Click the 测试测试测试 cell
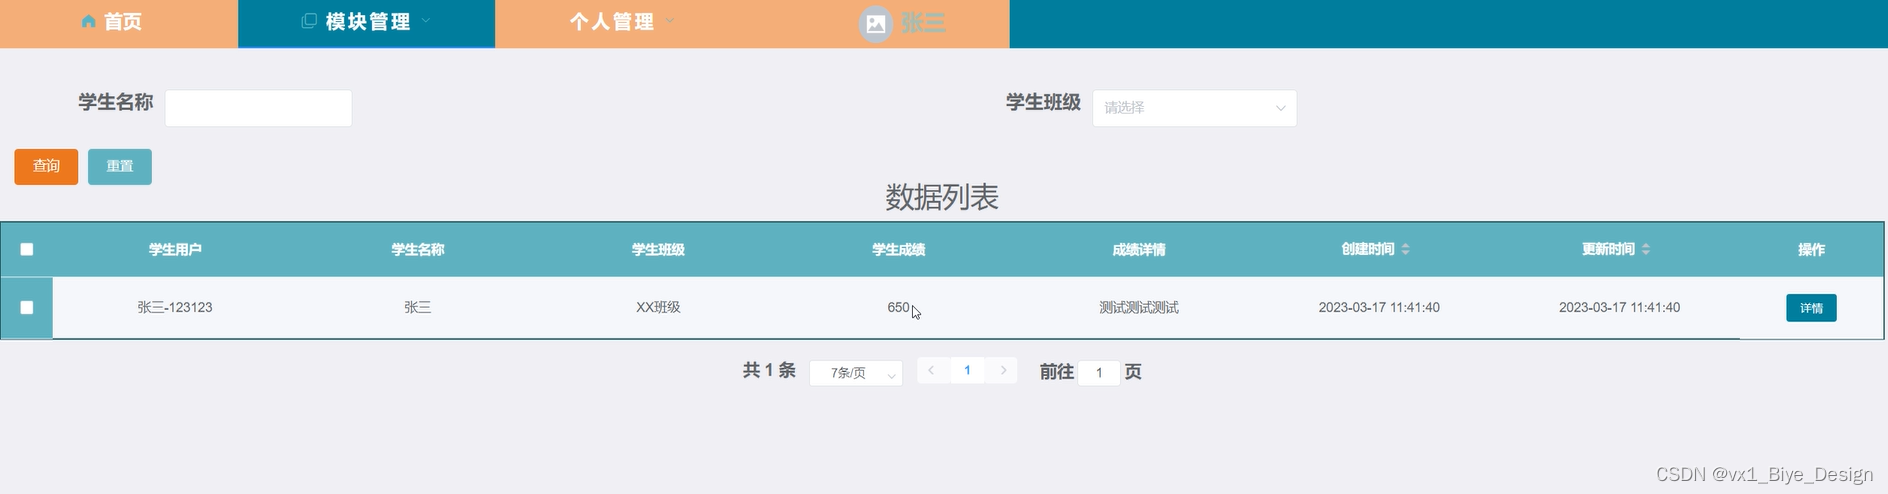The width and height of the screenshot is (1888, 494). [1139, 307]
